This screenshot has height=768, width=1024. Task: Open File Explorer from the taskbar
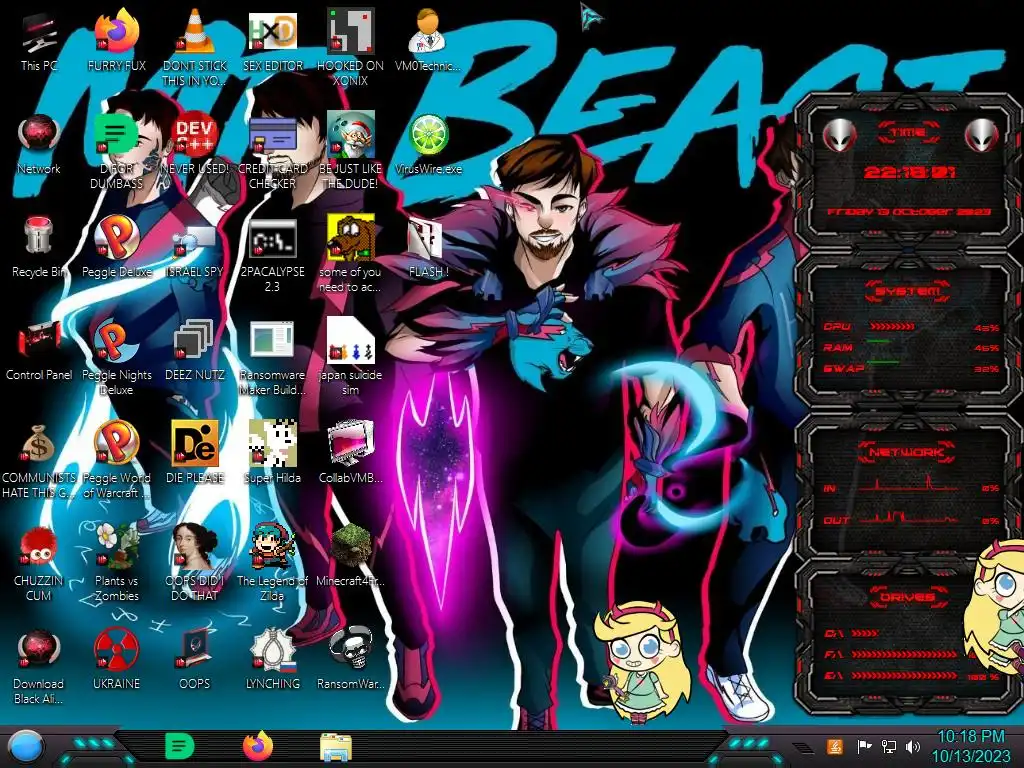tap(336, 747)
